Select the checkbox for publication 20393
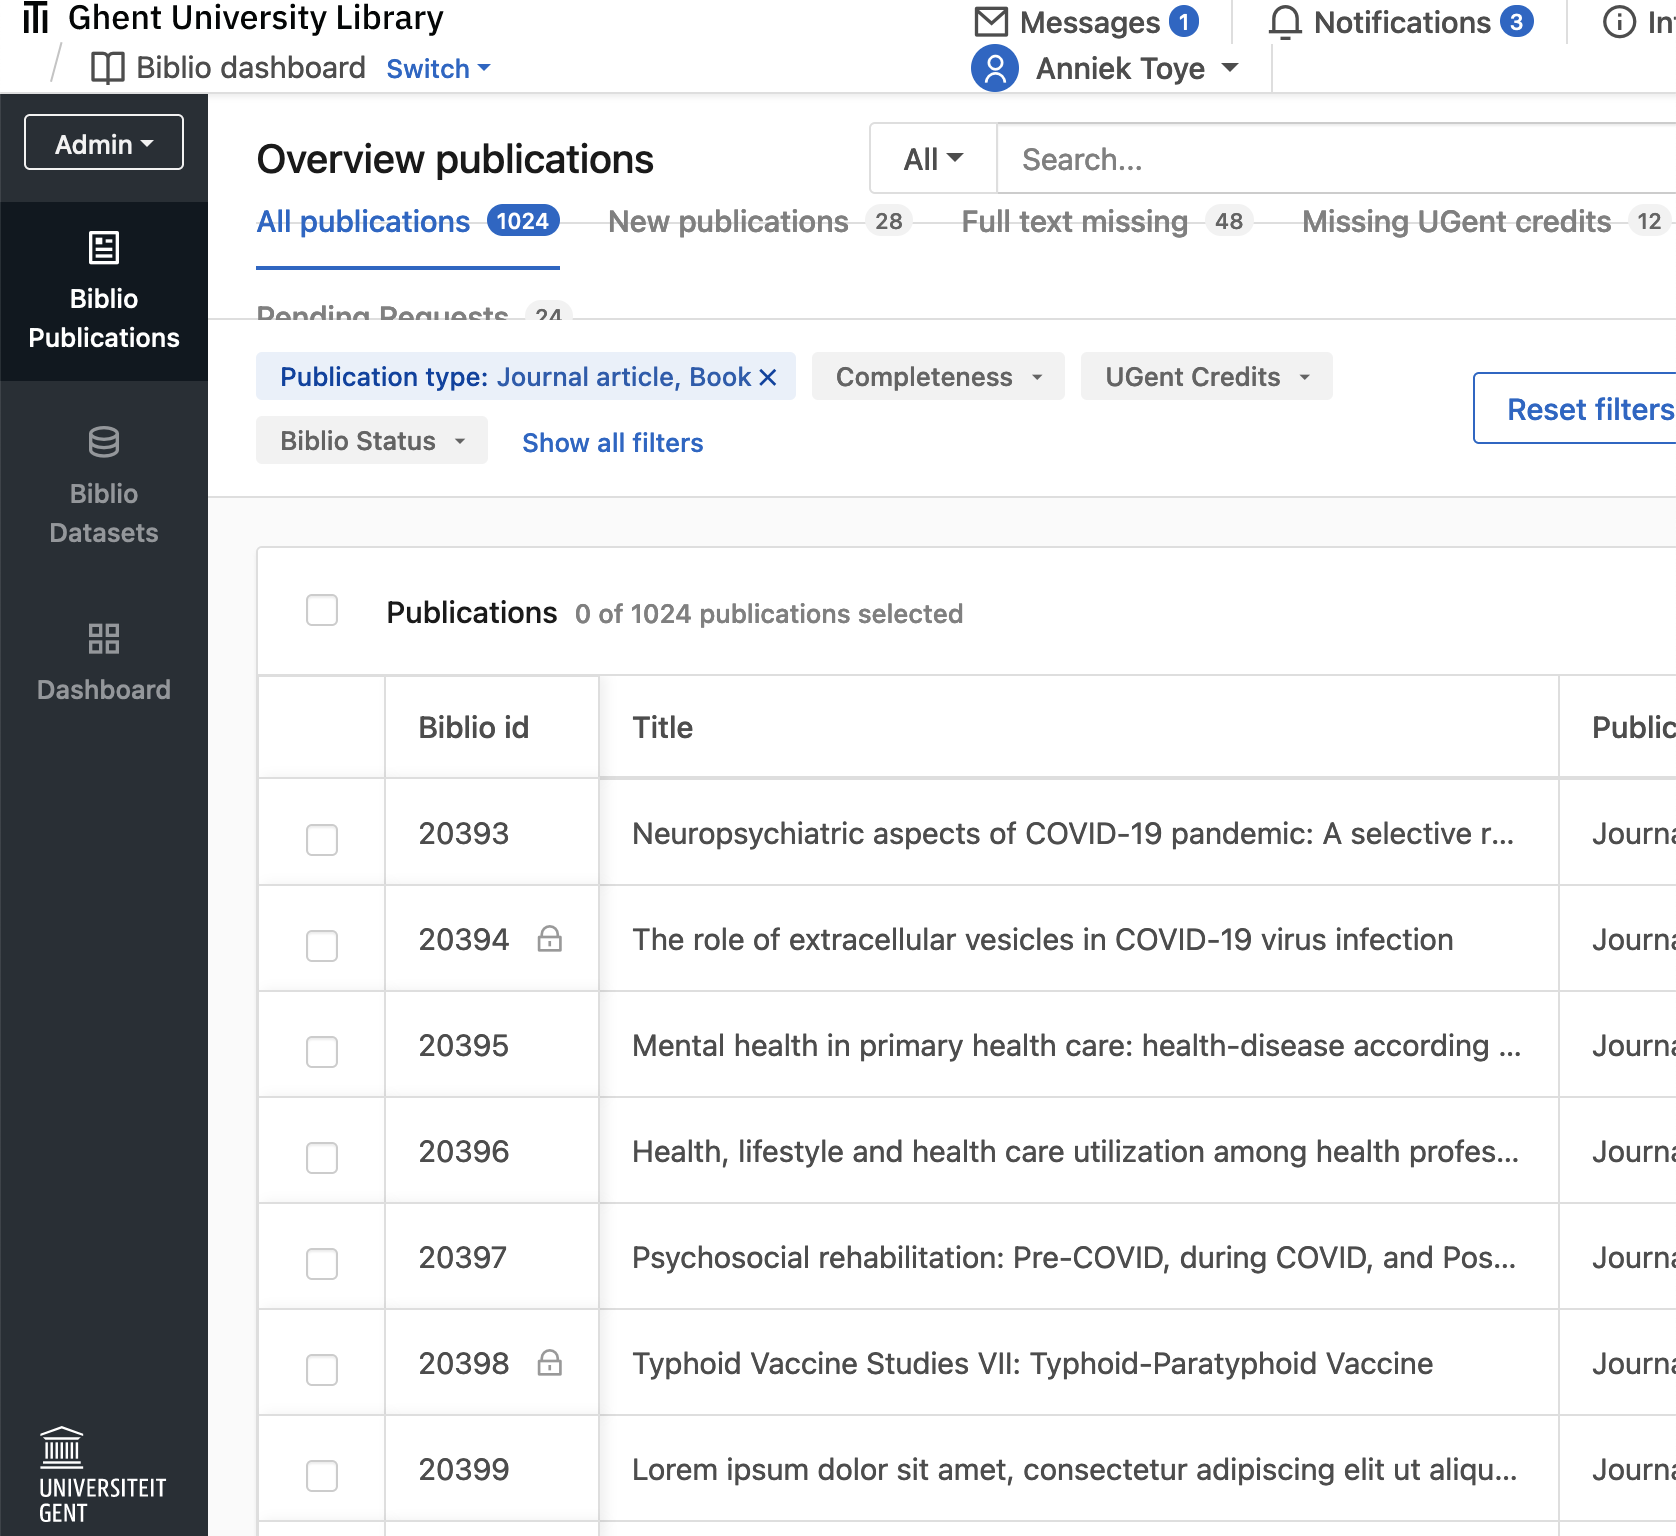Screen dimensions: 1676x1536 pyautogui.click(x=321, y=840)
